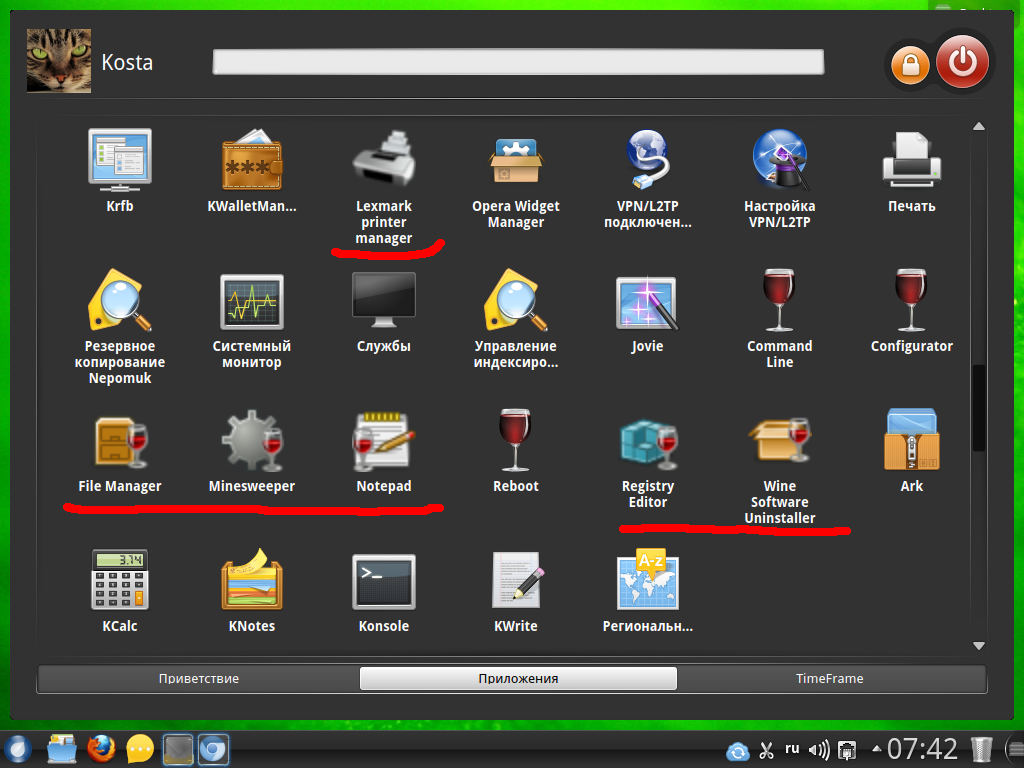This screenshot has width=1024, height=768.
Task: Open Системный монитор app
Action: click(x=251, y=301)
